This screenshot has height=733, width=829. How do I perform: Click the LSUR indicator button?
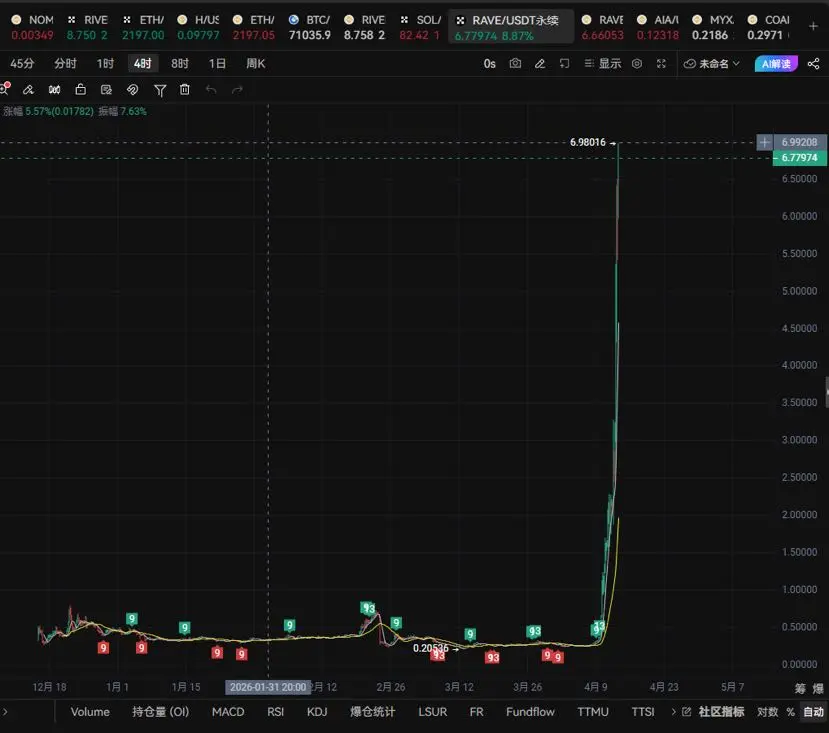432,712
